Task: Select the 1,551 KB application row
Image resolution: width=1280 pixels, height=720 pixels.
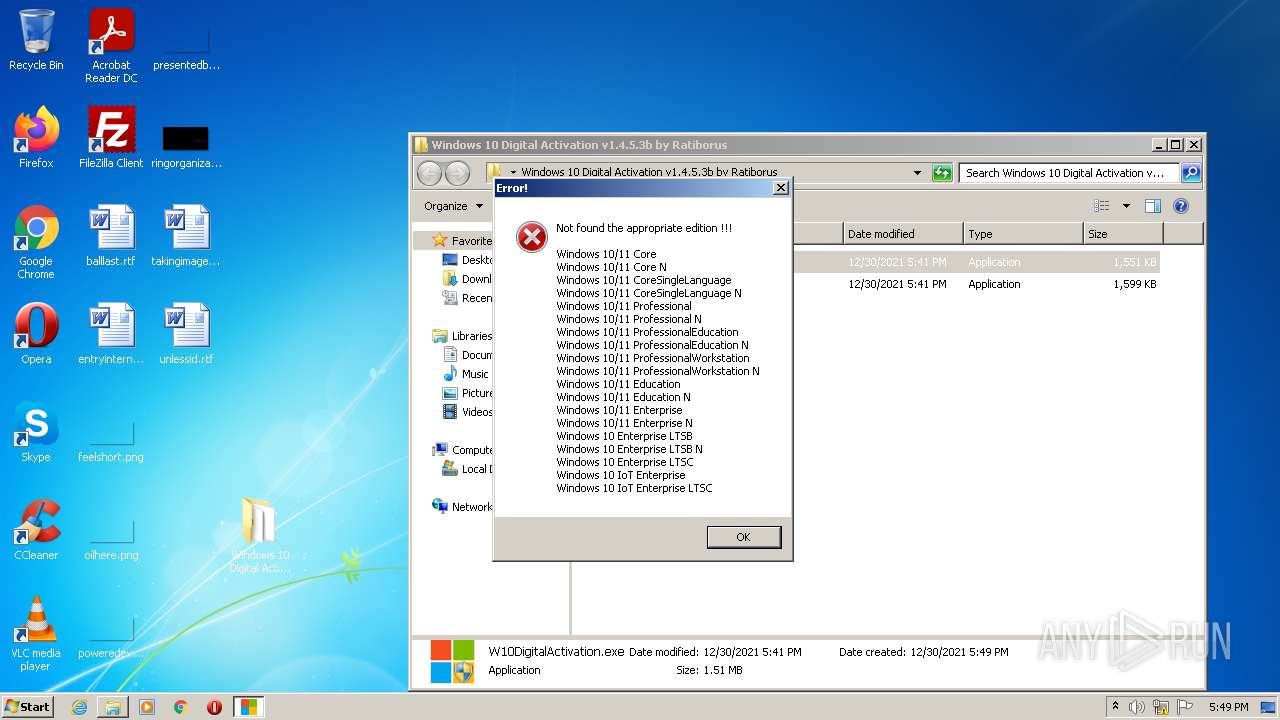Action: click(x=976, y=262)
